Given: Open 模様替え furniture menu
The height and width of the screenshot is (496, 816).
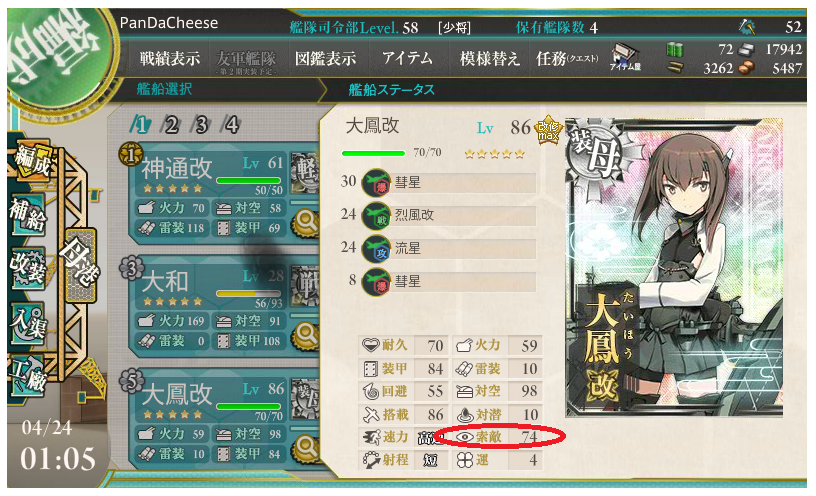Looking at the screenshot, I should pyautogui.click(x=490, y=58).
